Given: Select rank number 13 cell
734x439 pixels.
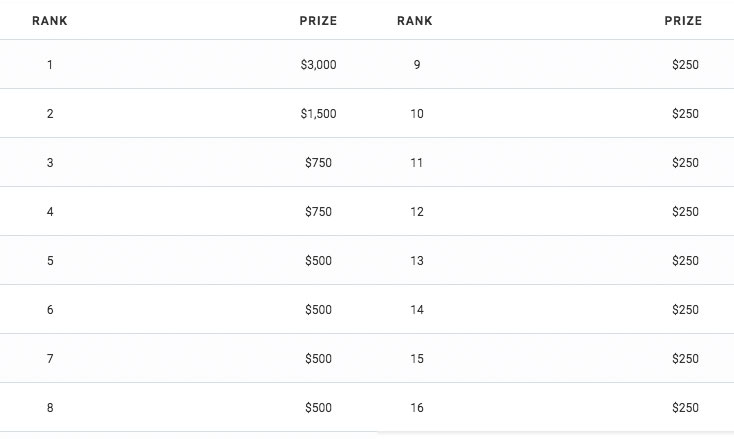Looking at the screenshot, I should [x=417, y=261].
